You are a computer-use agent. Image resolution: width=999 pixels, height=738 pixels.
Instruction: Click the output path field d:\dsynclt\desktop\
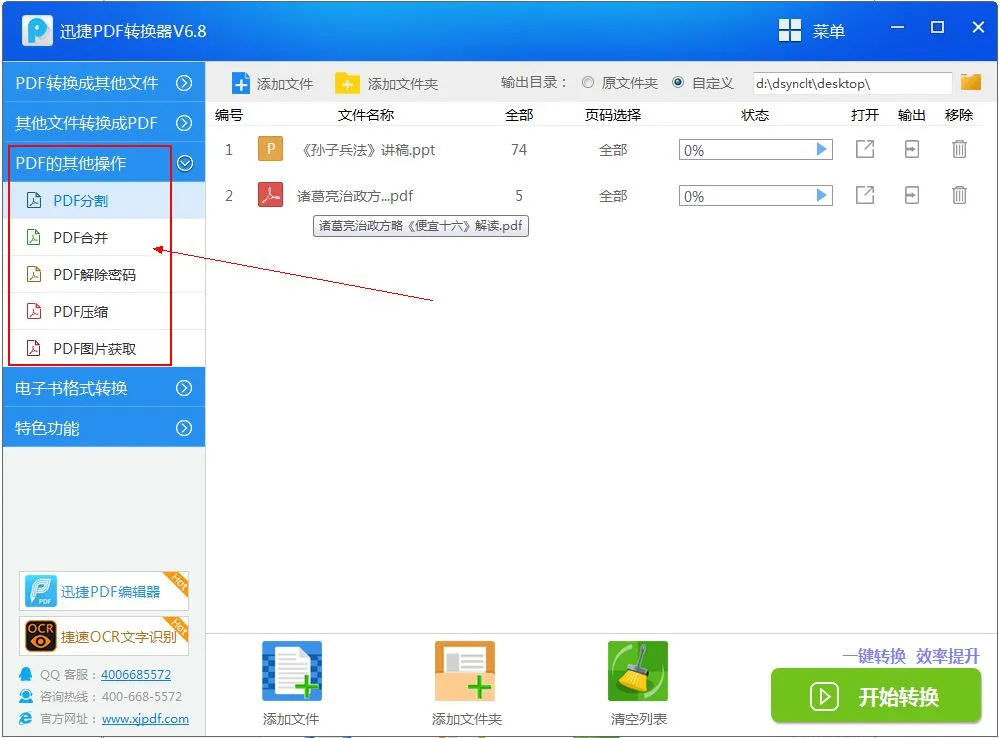click(852, 83)
